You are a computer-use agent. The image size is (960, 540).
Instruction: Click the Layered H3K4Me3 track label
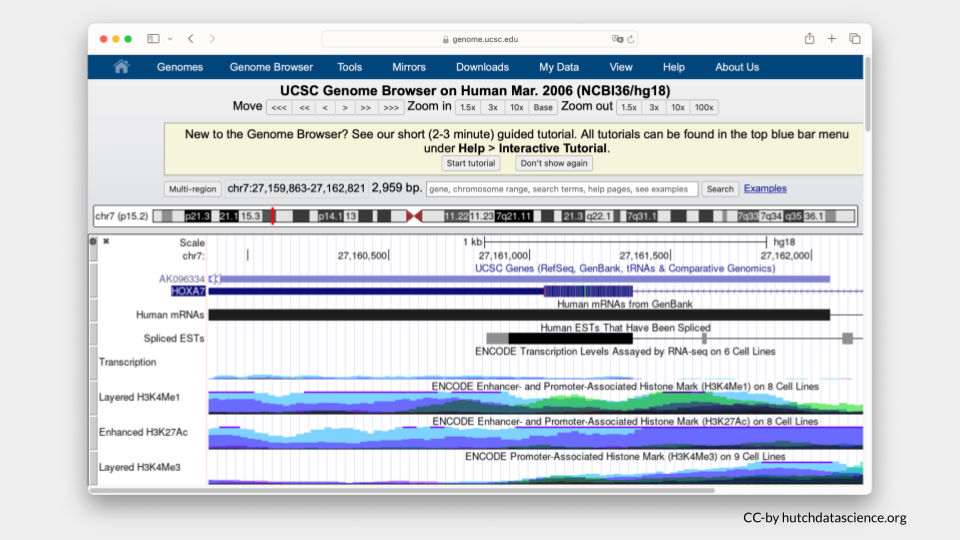[x=140, y=467]
